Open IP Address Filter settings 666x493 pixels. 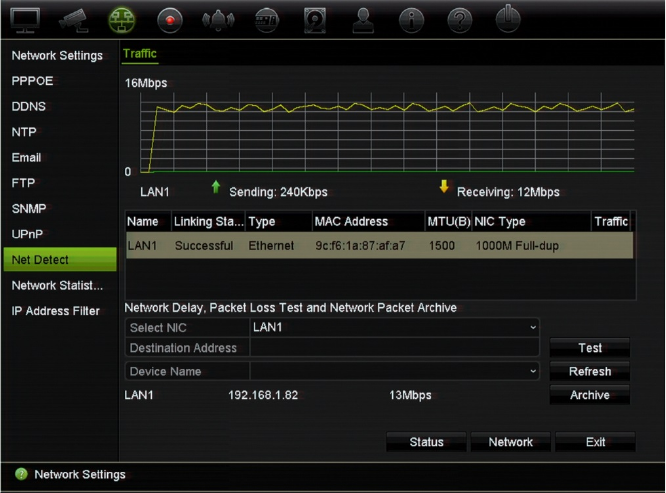[56, 311]
